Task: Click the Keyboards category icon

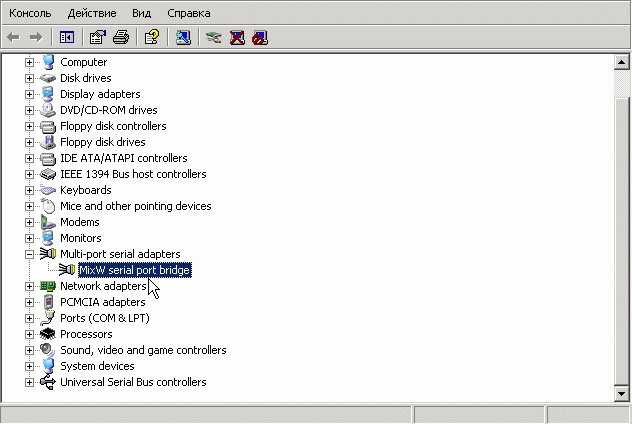Action: pyautogui.click(x=48, y=190)
